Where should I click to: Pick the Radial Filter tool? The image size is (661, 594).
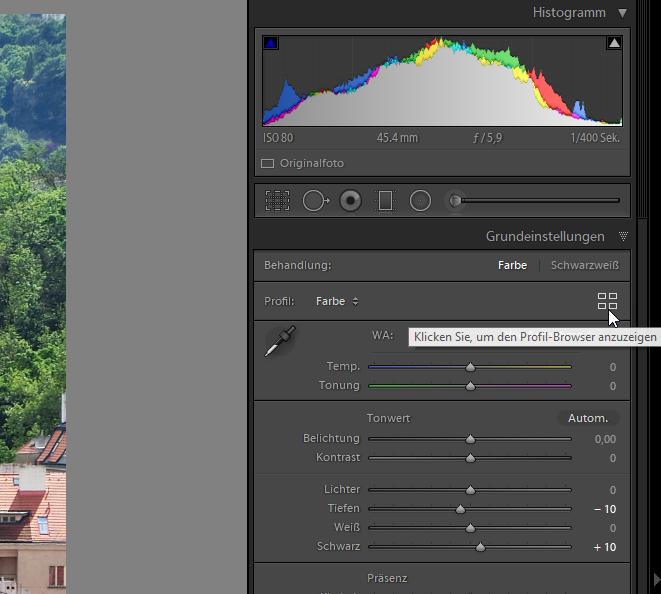point(420,201)
